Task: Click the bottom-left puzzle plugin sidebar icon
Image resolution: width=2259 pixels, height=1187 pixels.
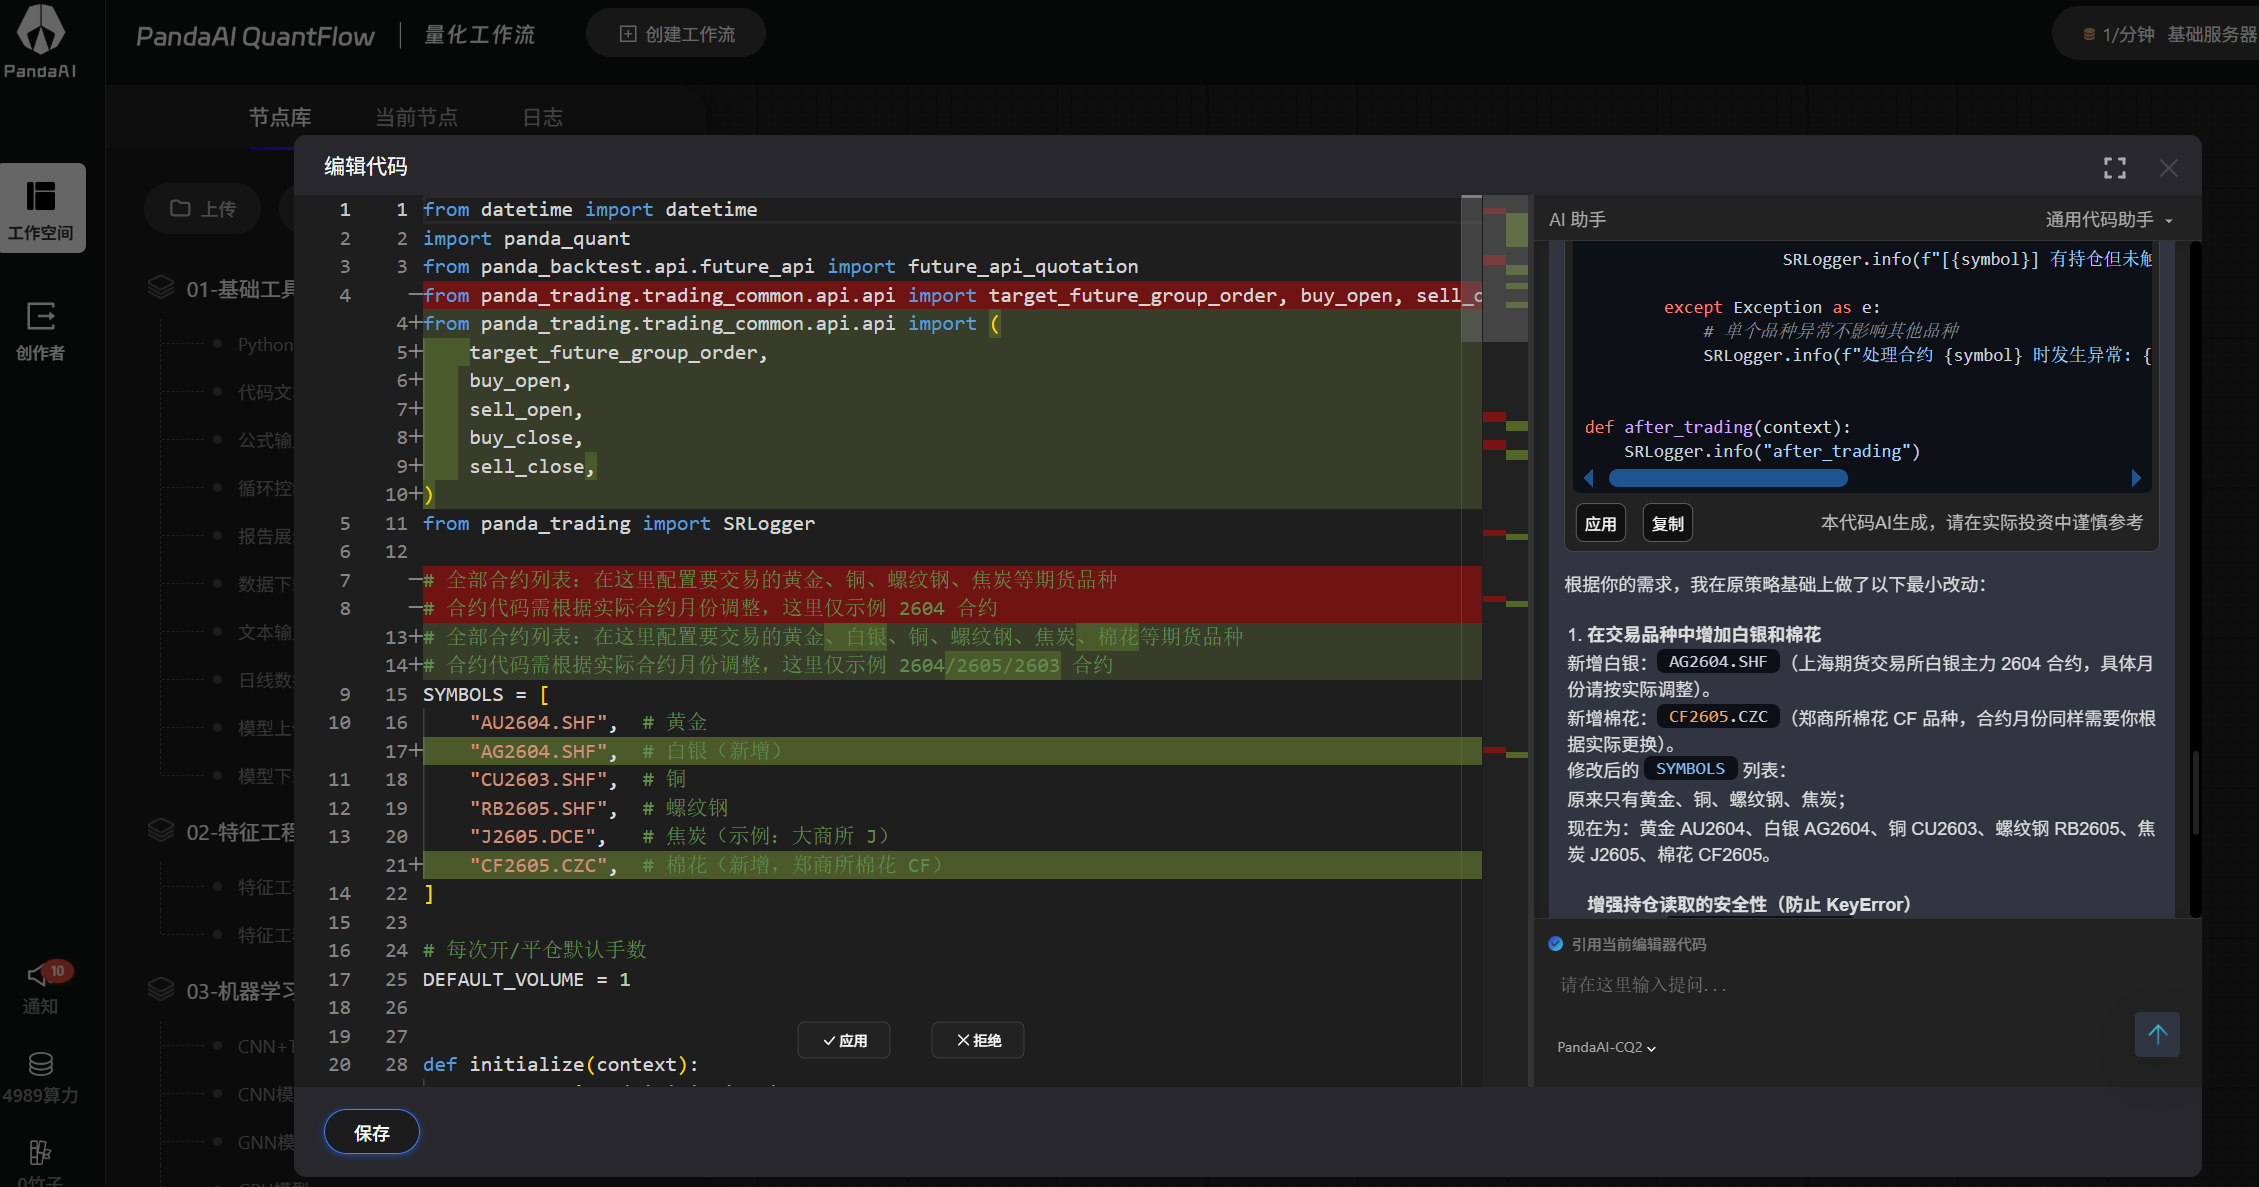Action: pyautogui.click(x=41, y=1152)
